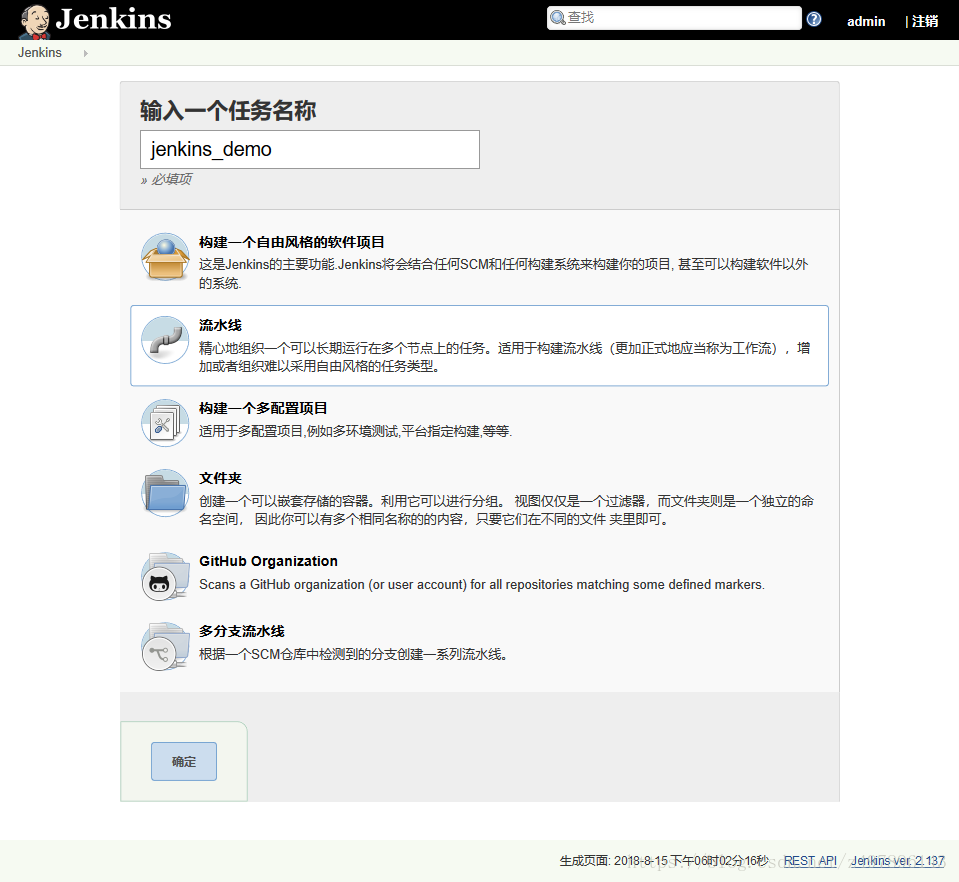Select 构建一个多配置项目 title

[x=263, y=409]
